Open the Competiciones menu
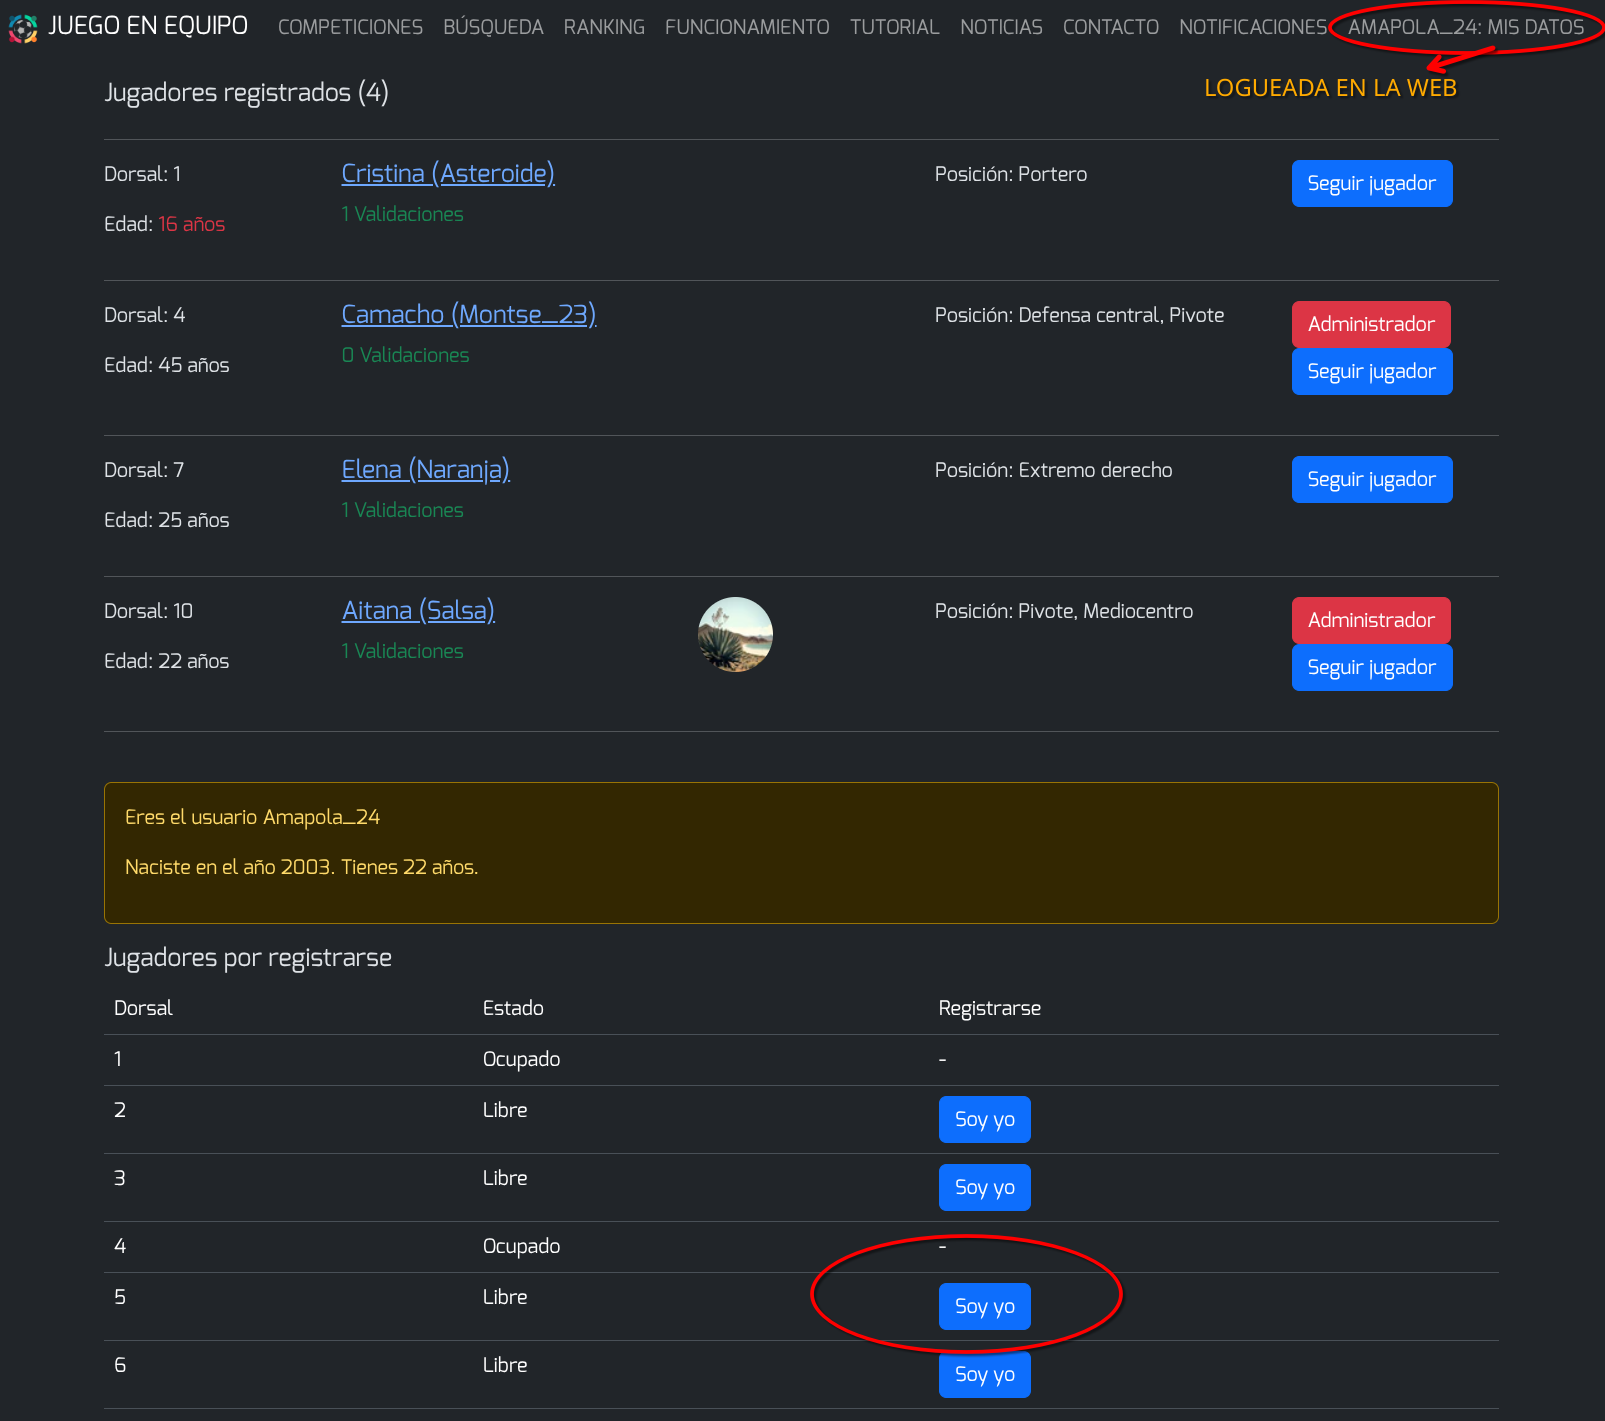The width and height of the screenshot is (1605, 1421). click(x=350, y=27)
